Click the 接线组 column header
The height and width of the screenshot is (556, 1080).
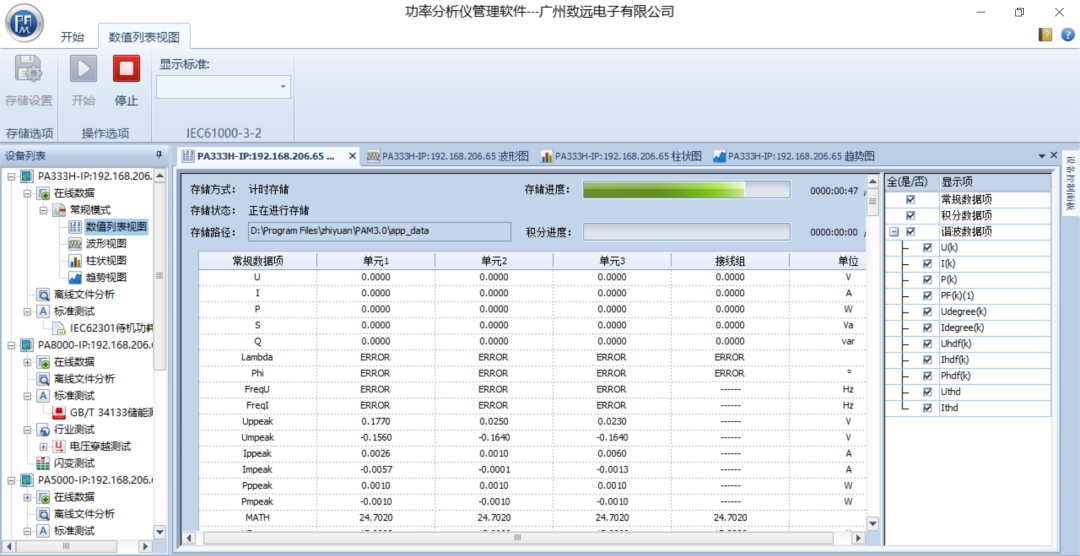click(x=730, y=260)
